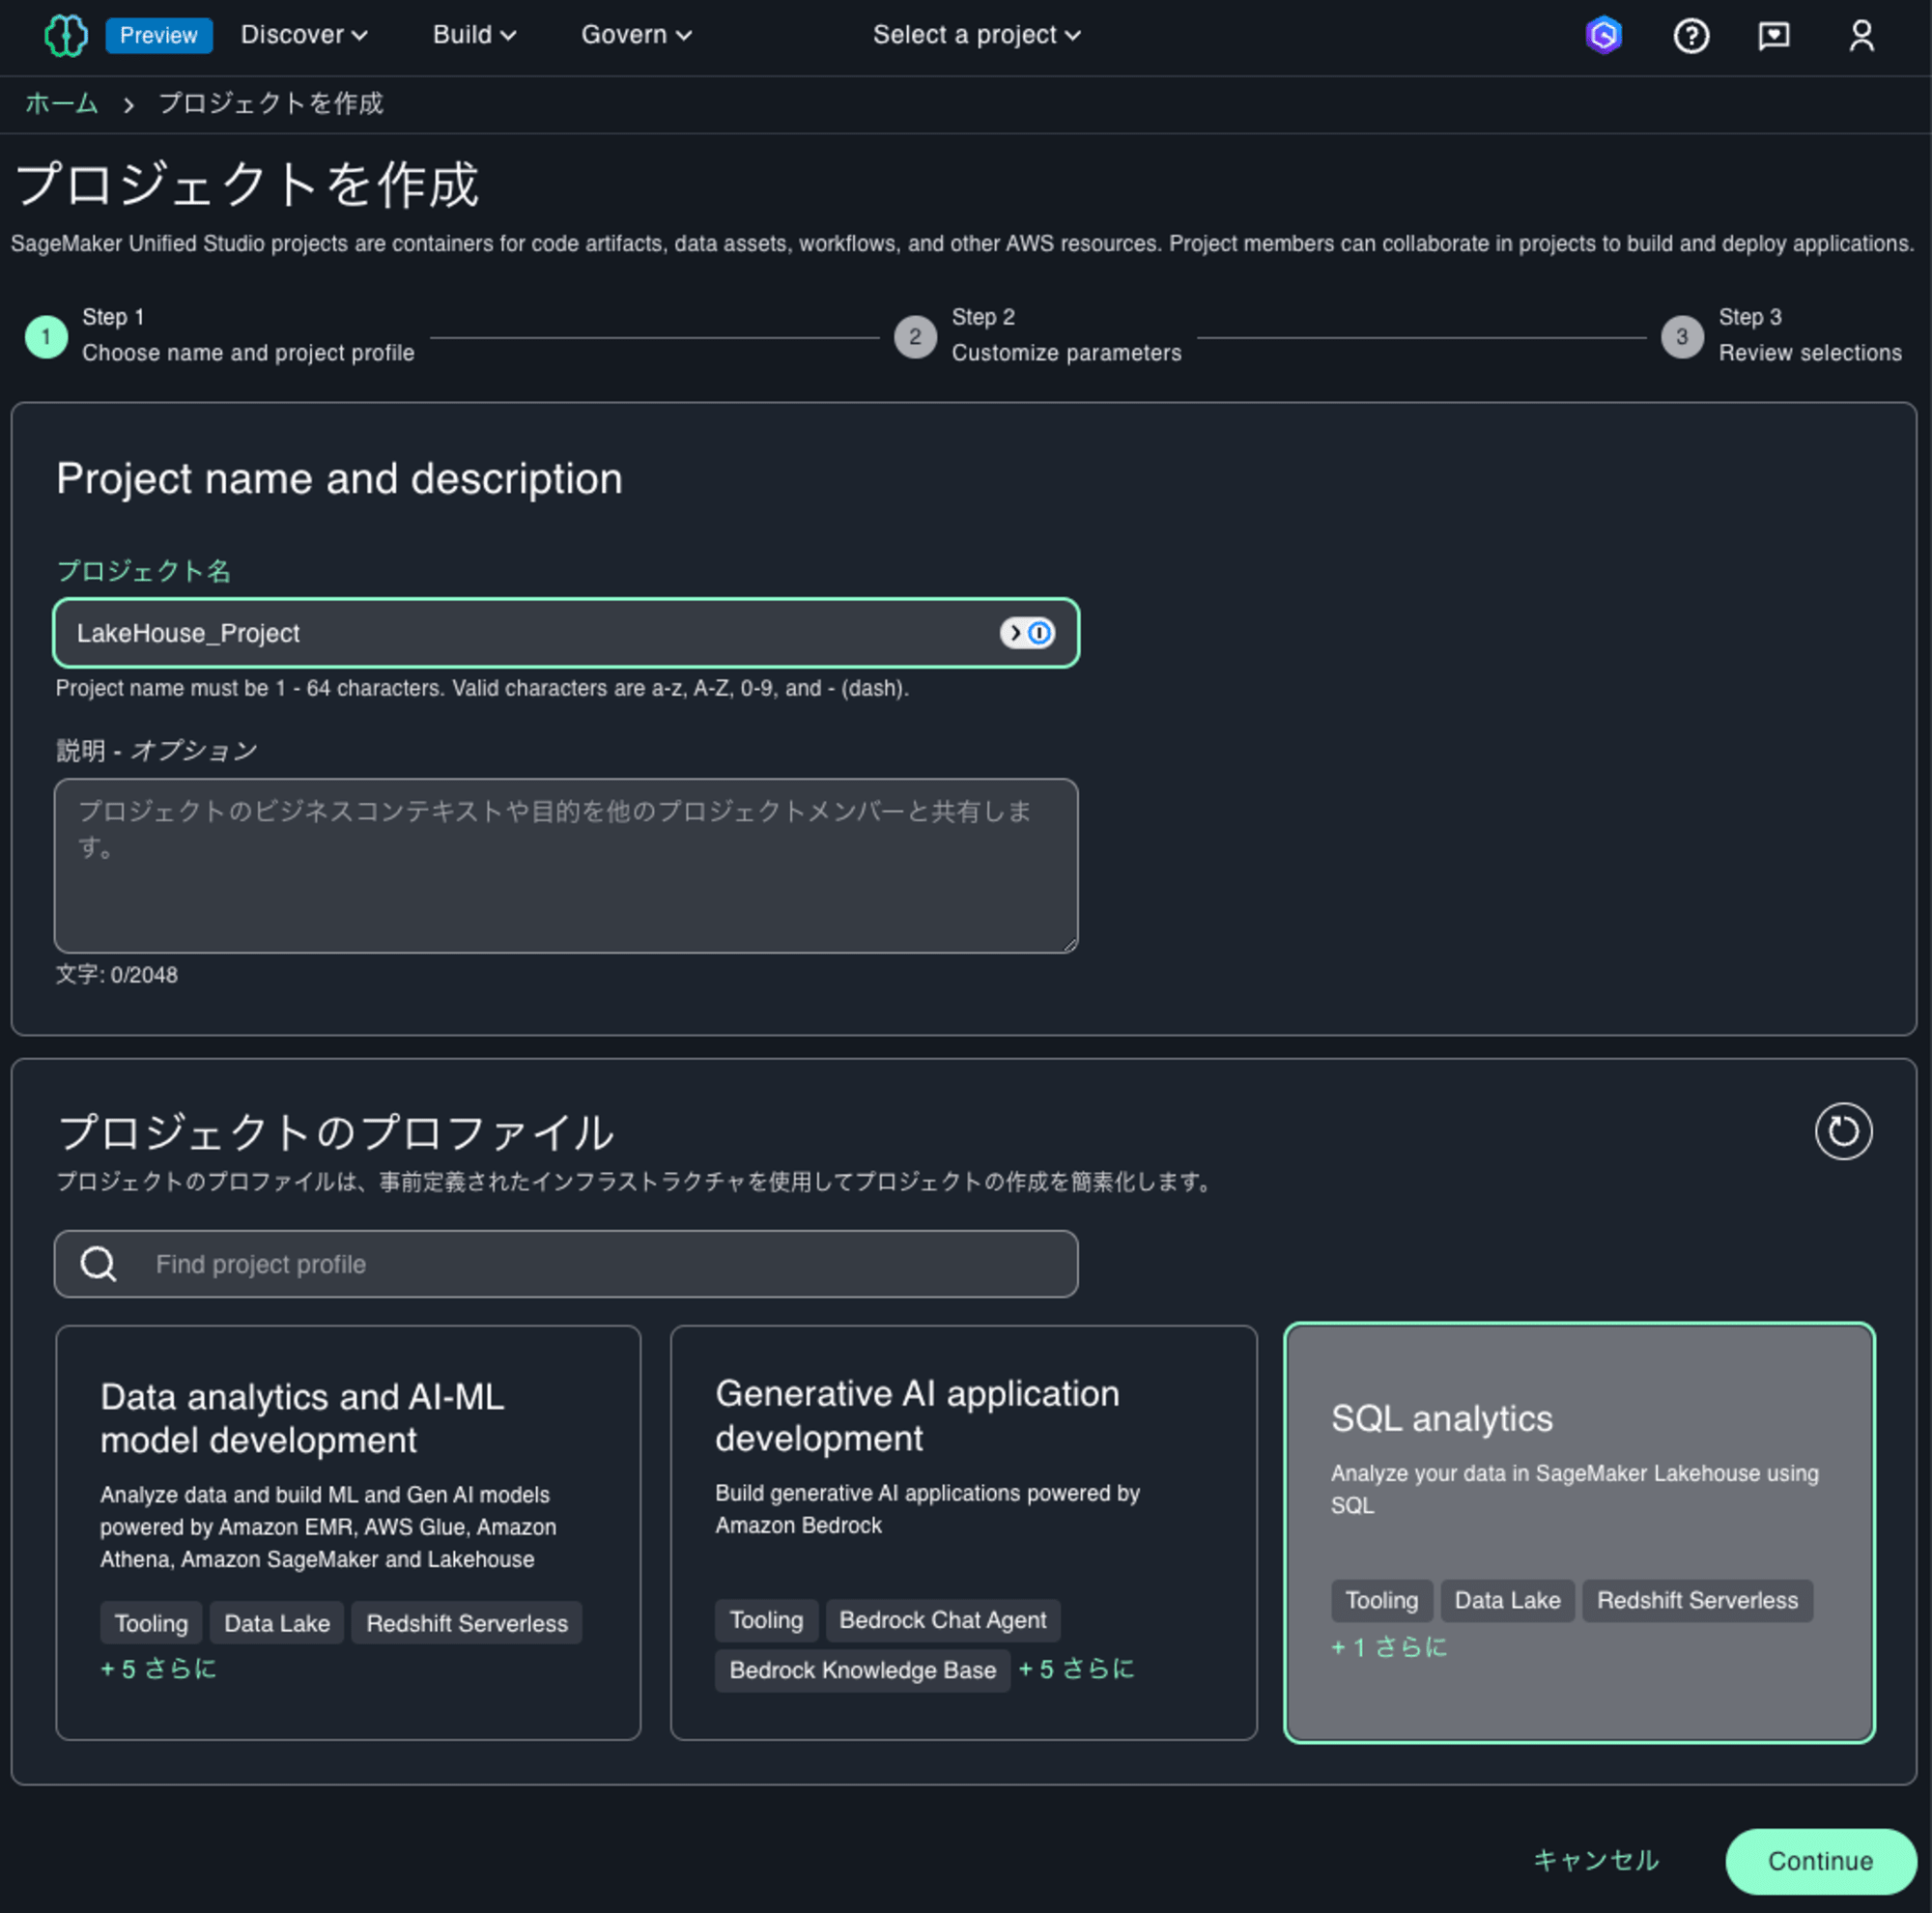Click the project name input field
The image size is (1932, 1913).
click(566, 633)
